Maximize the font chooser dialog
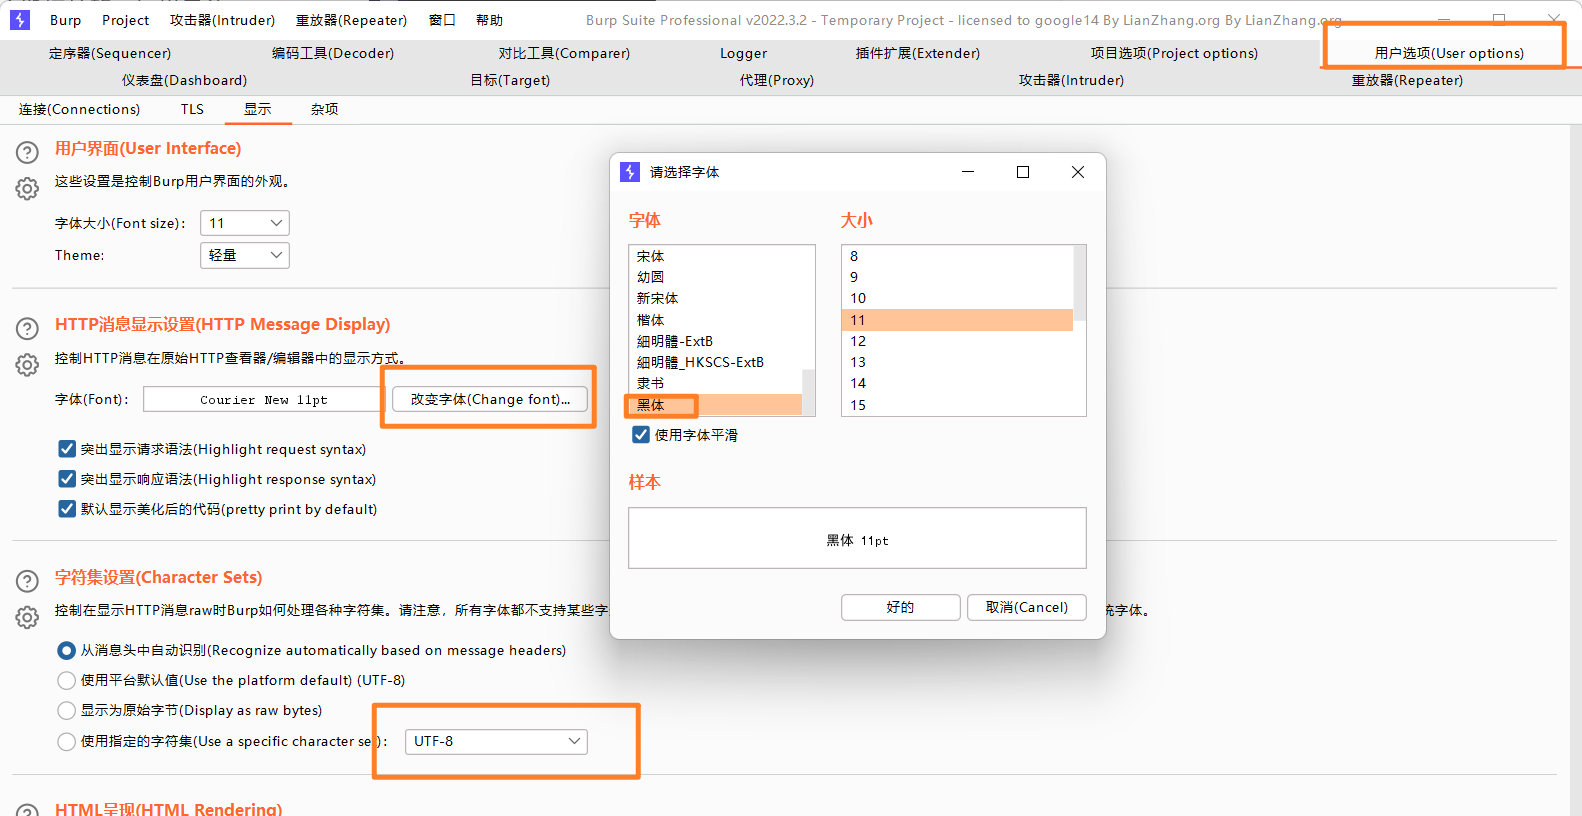1582x816 pixels. pos(1023,172)
